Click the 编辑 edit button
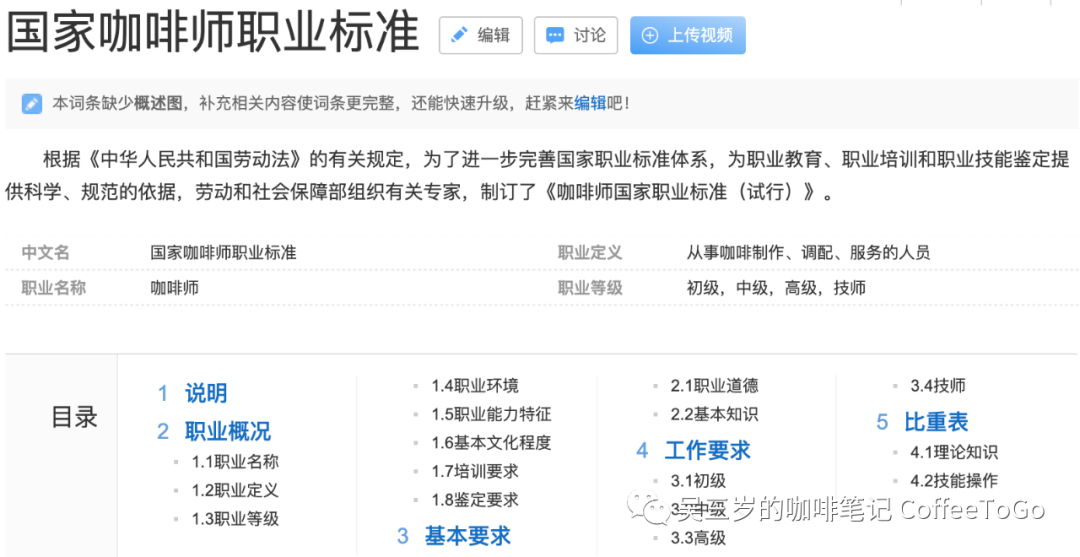Screen dimensions: 1080x557 (481, 35)
